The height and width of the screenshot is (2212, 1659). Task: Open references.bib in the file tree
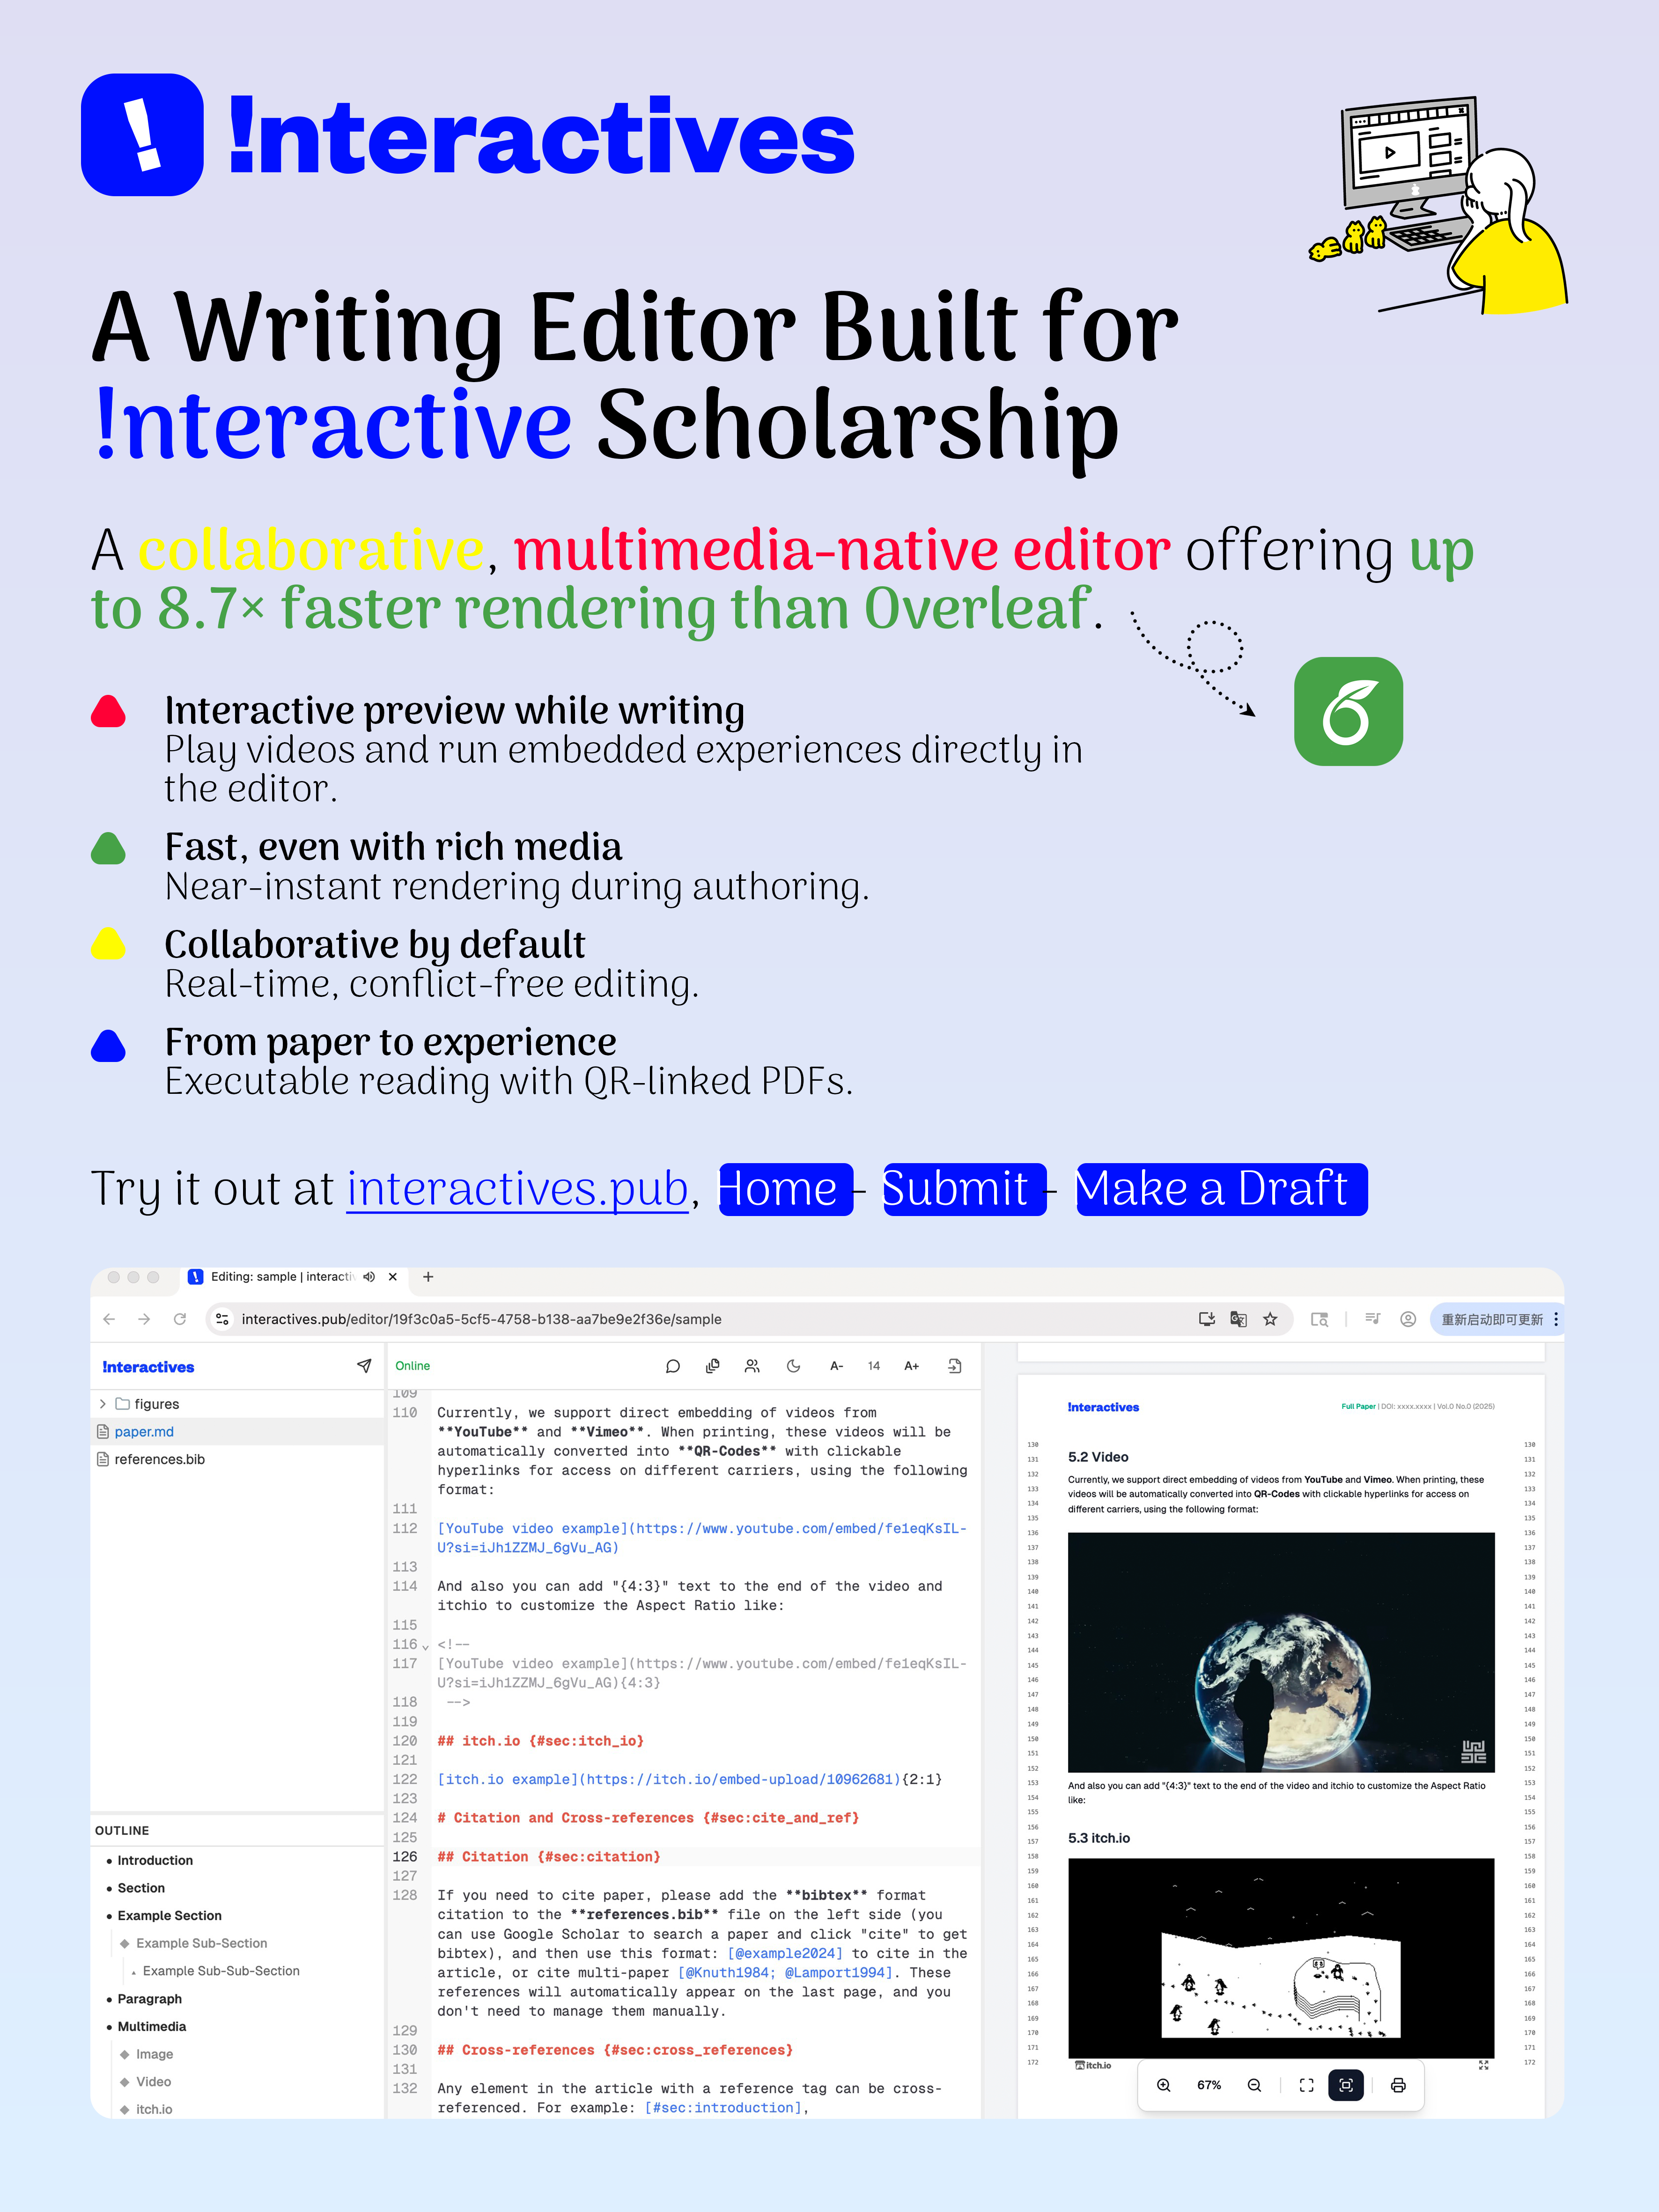coord(159,1459)
